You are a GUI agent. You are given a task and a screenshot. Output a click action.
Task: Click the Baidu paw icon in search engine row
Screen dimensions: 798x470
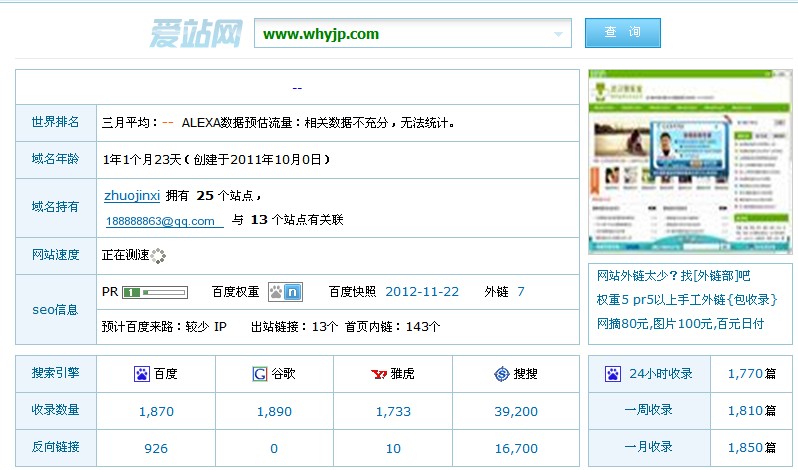click(141, 374)
